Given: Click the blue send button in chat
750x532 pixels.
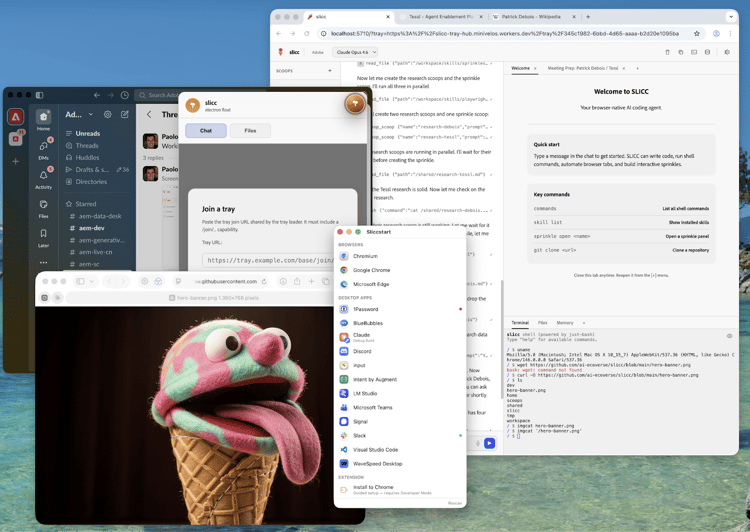Looking at the screenshot, I should [489, 443].
